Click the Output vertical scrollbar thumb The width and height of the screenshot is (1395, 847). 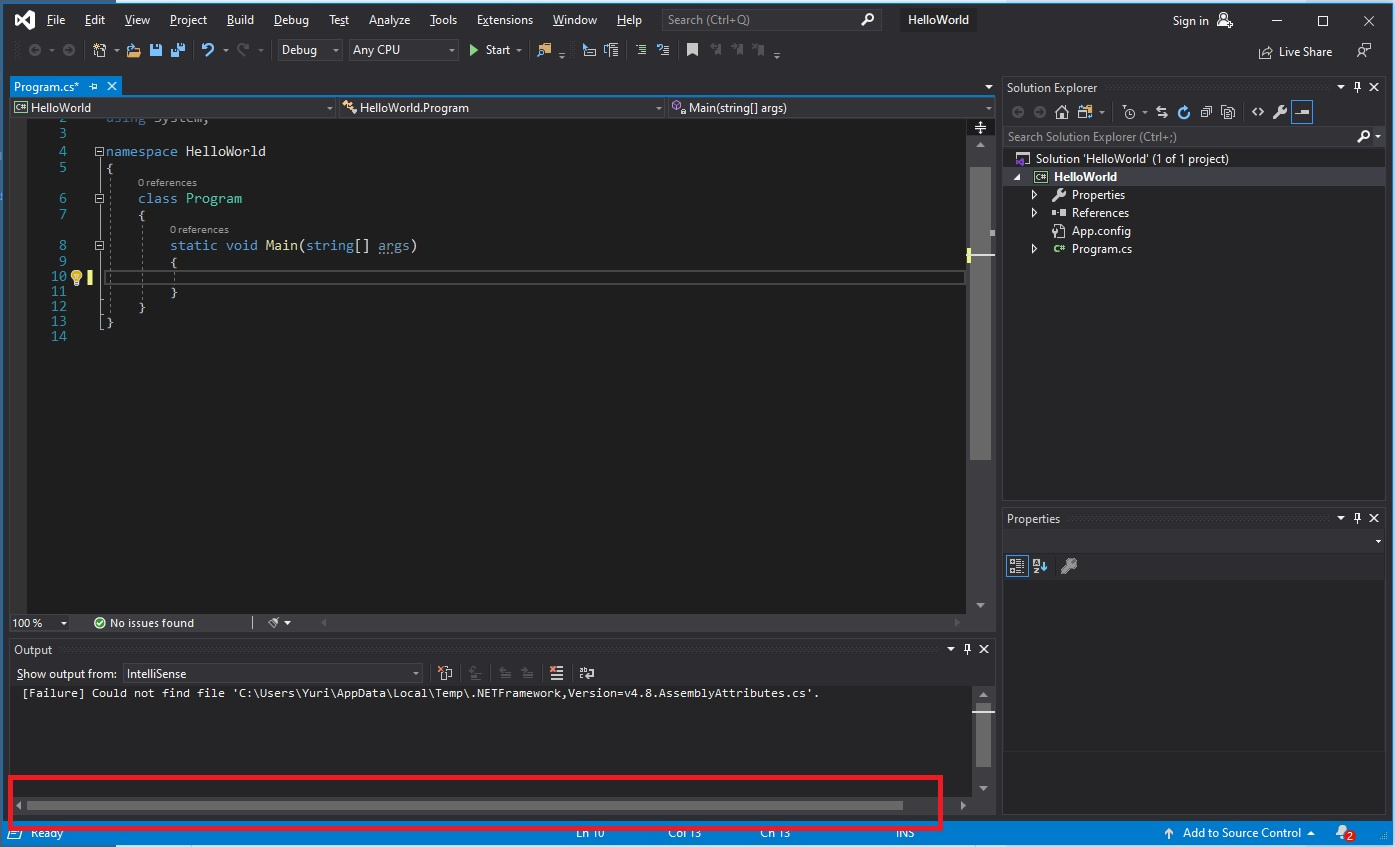pyautogui.click(x=983, y=735)
